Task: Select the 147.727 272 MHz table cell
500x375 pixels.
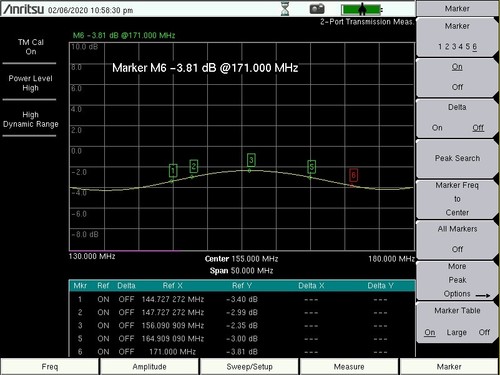Action: pyautogui.click(x=173, y=312)
